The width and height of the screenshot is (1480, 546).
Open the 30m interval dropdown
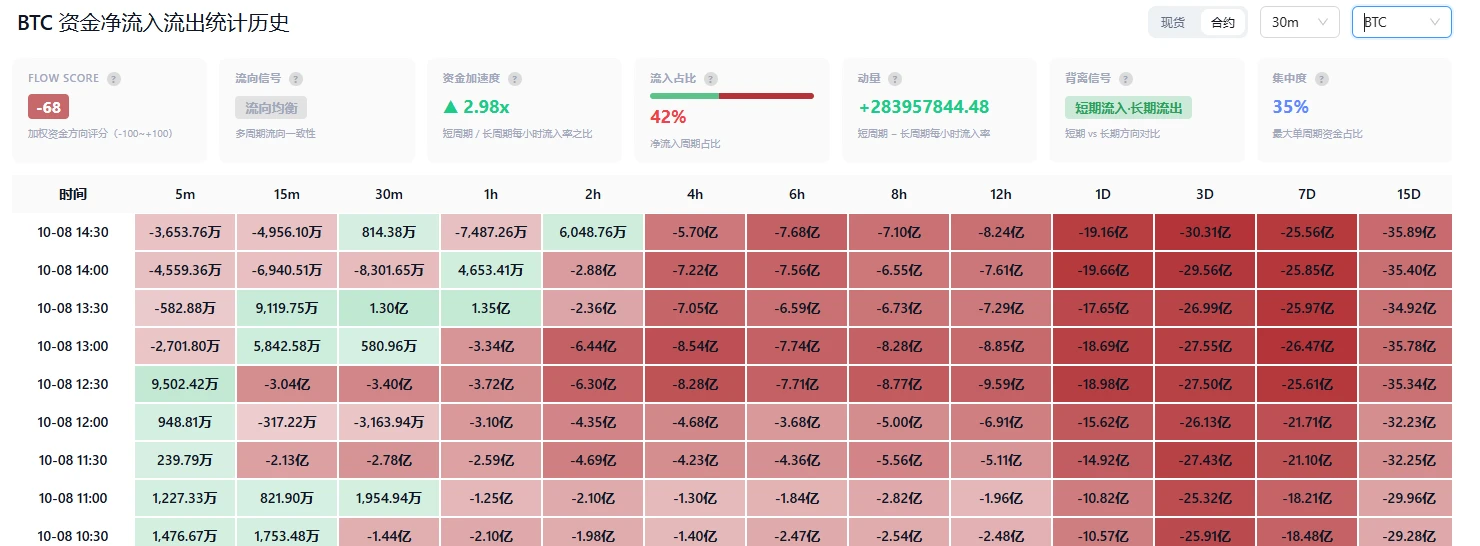click(x=1299, y=22)
